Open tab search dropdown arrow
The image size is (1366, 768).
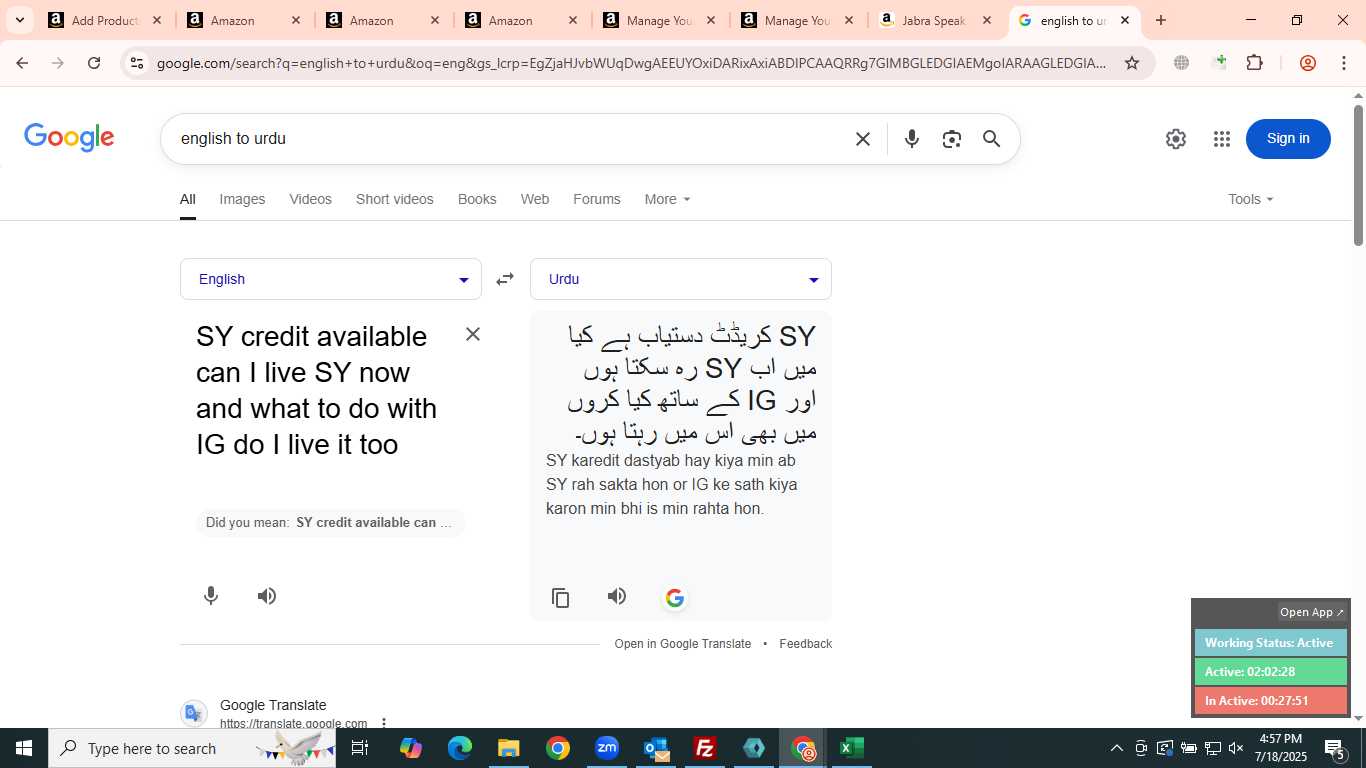click(19, 20)
